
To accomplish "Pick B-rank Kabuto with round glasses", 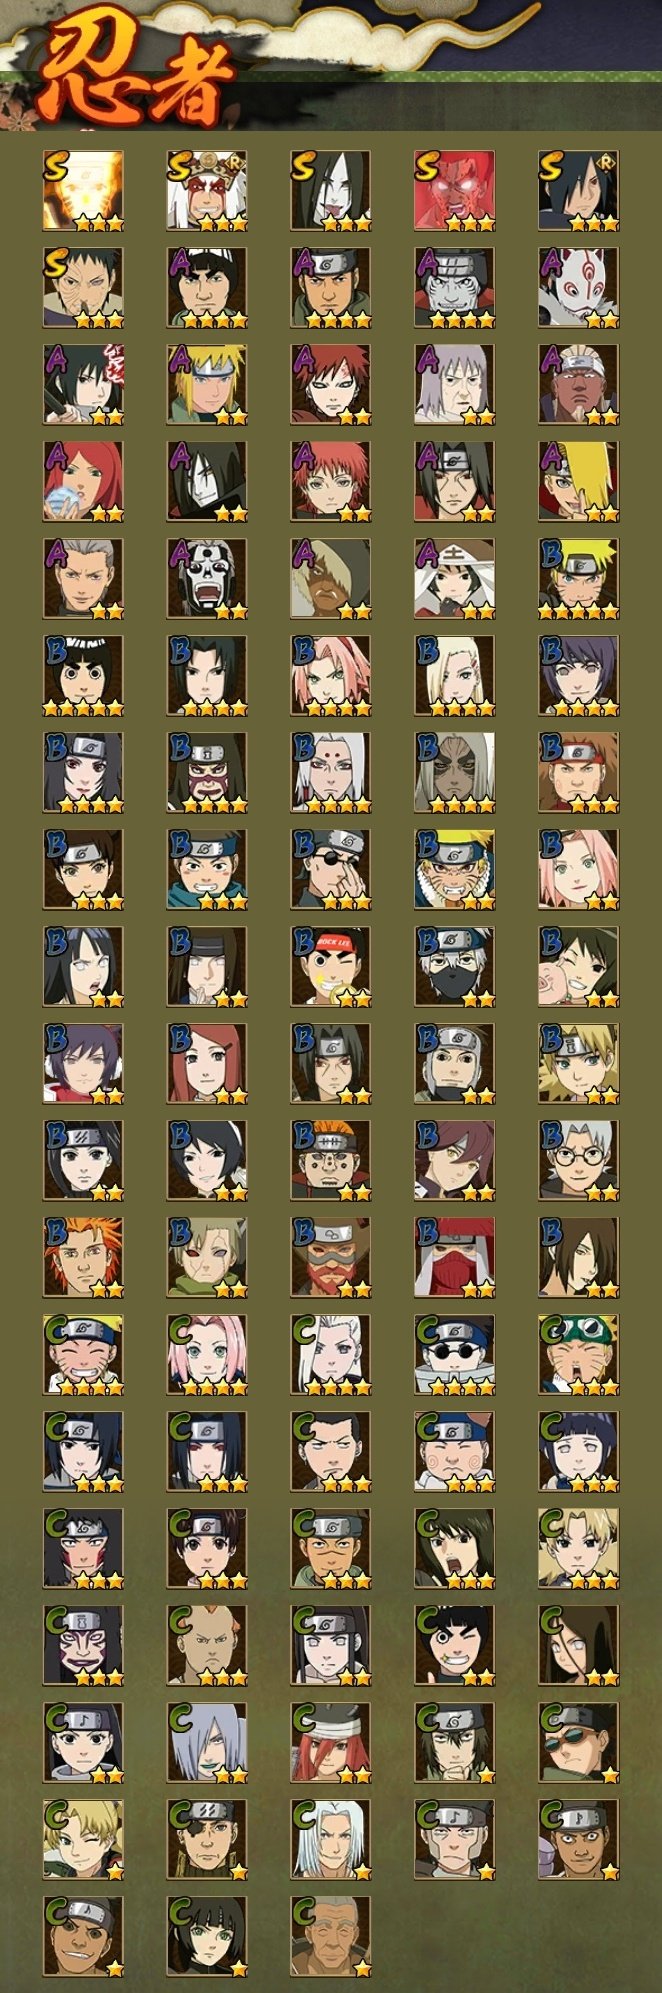I will [579, 1161].
